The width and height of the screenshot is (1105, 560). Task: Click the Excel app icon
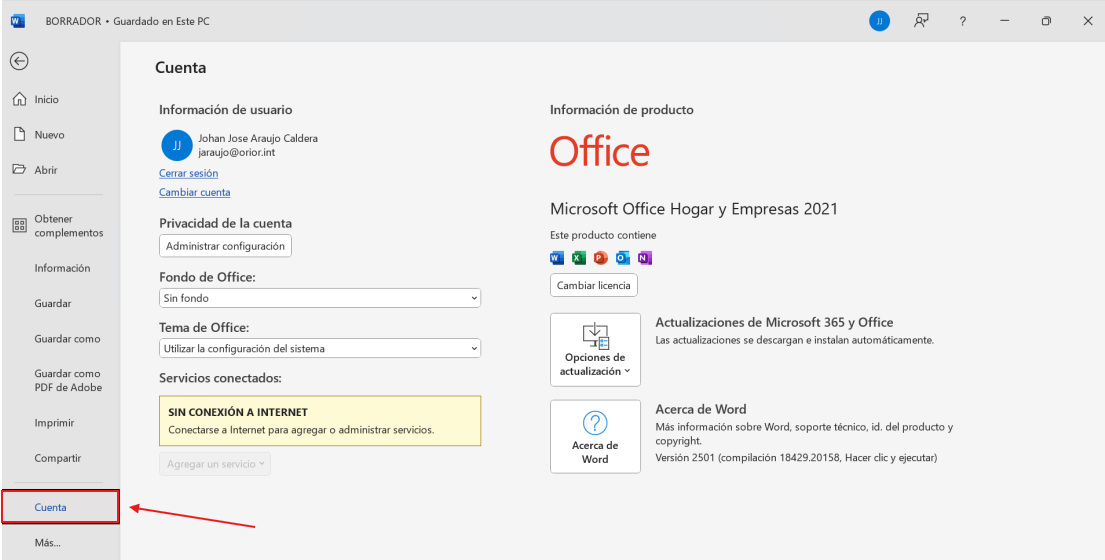tap(579, 258)
